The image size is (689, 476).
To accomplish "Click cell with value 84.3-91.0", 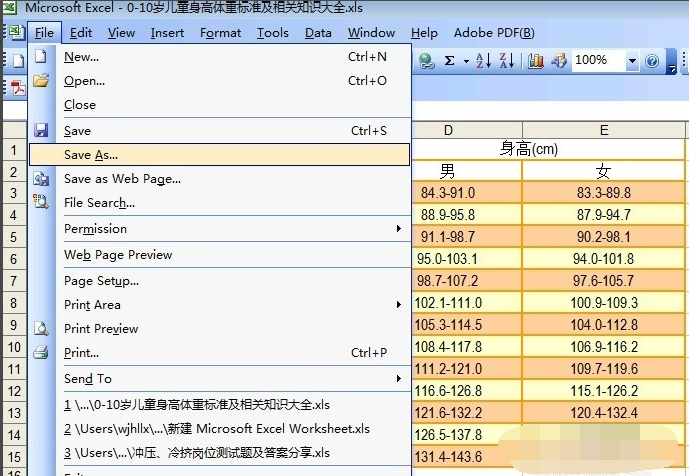I will point(467,193).
